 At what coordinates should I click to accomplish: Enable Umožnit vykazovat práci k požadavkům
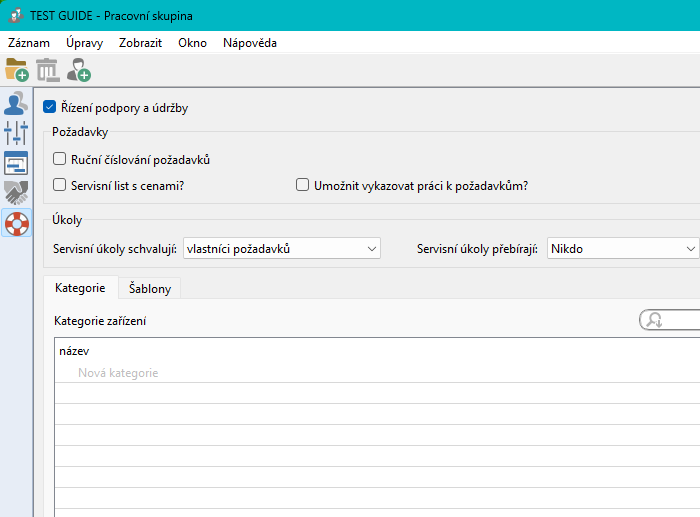(x=303, y=185)
